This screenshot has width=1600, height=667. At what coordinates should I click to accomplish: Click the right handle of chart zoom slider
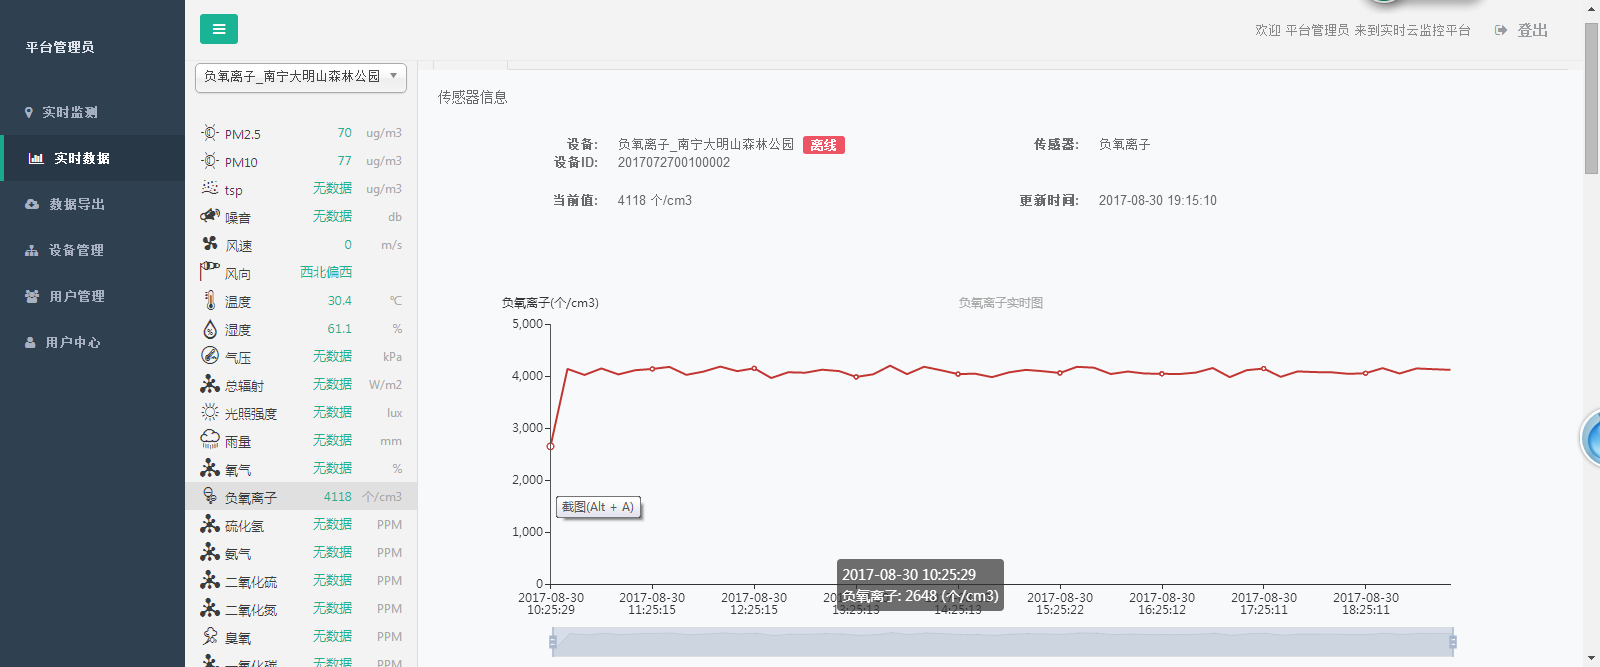(x=1452, y=642)
